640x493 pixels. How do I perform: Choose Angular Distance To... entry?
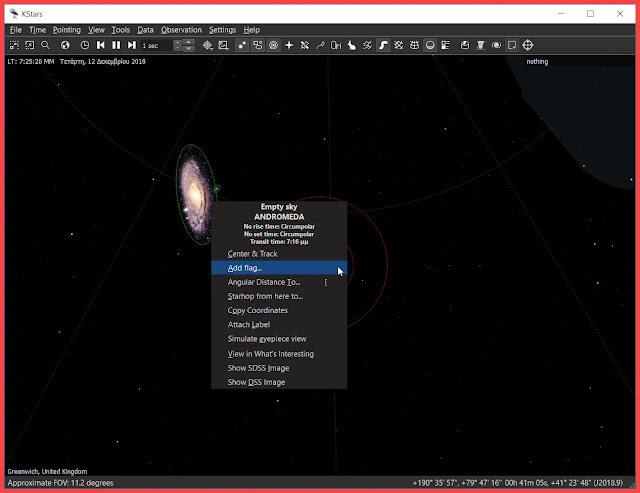[279, 282]
